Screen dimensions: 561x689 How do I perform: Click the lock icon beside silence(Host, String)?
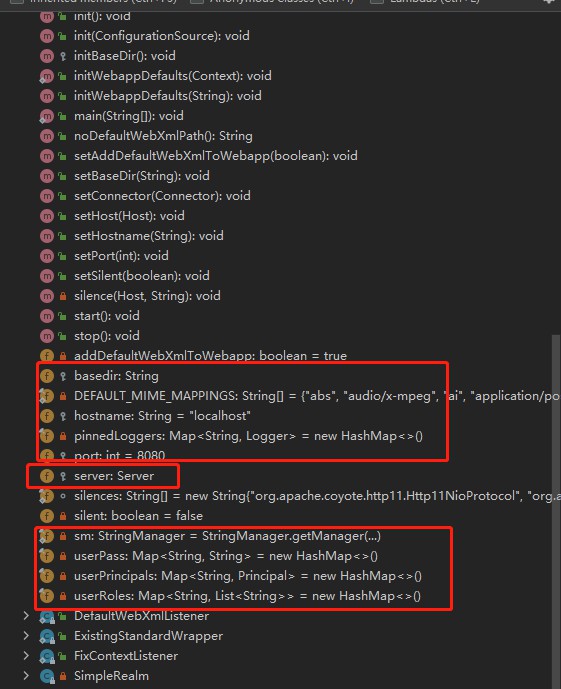[x=63, y=296]
